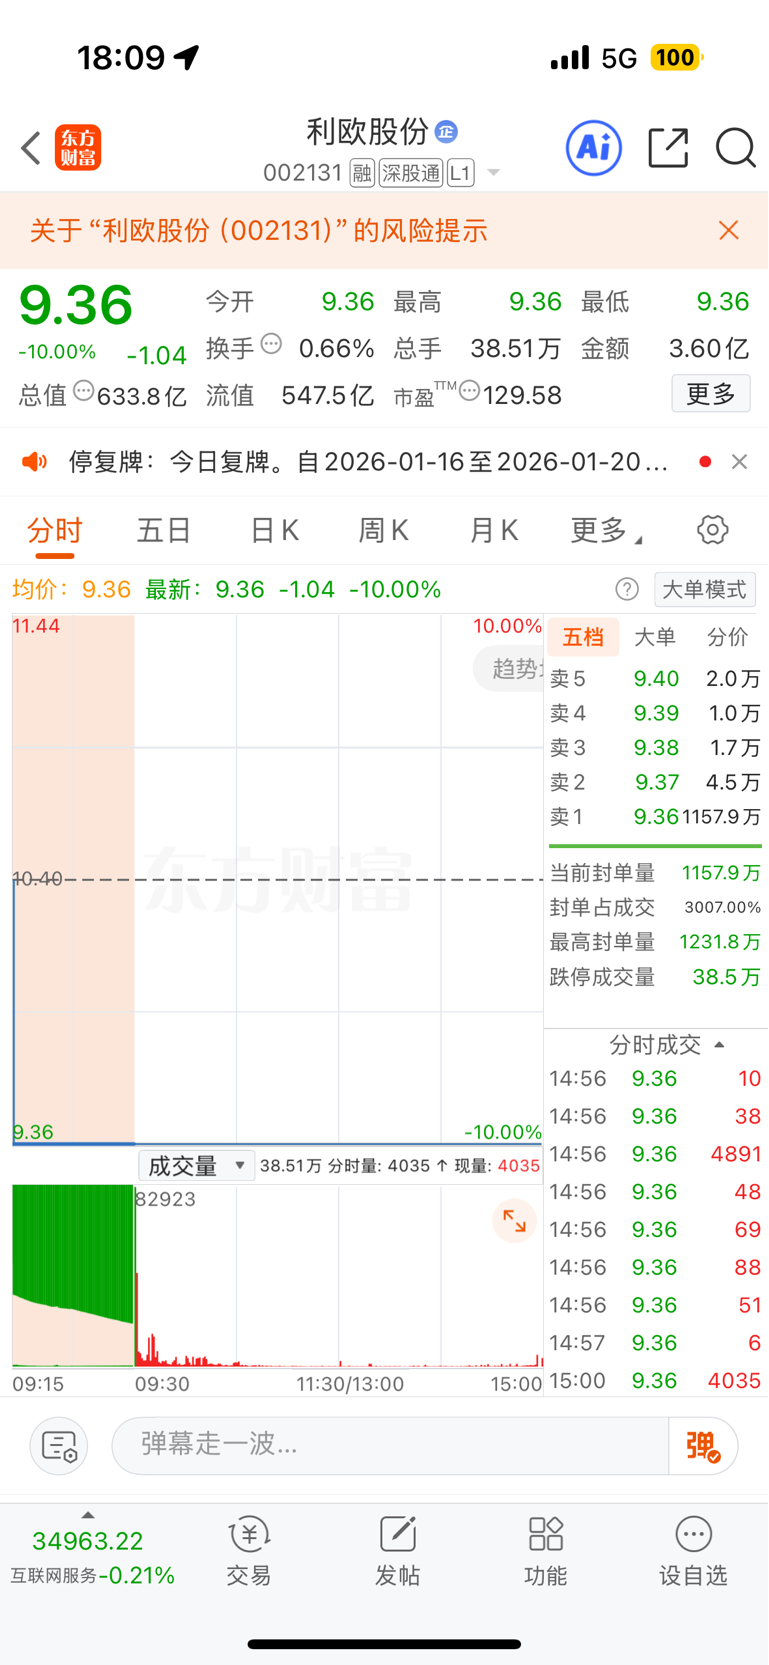Switch to the 五日 tab

coord(164,530)
